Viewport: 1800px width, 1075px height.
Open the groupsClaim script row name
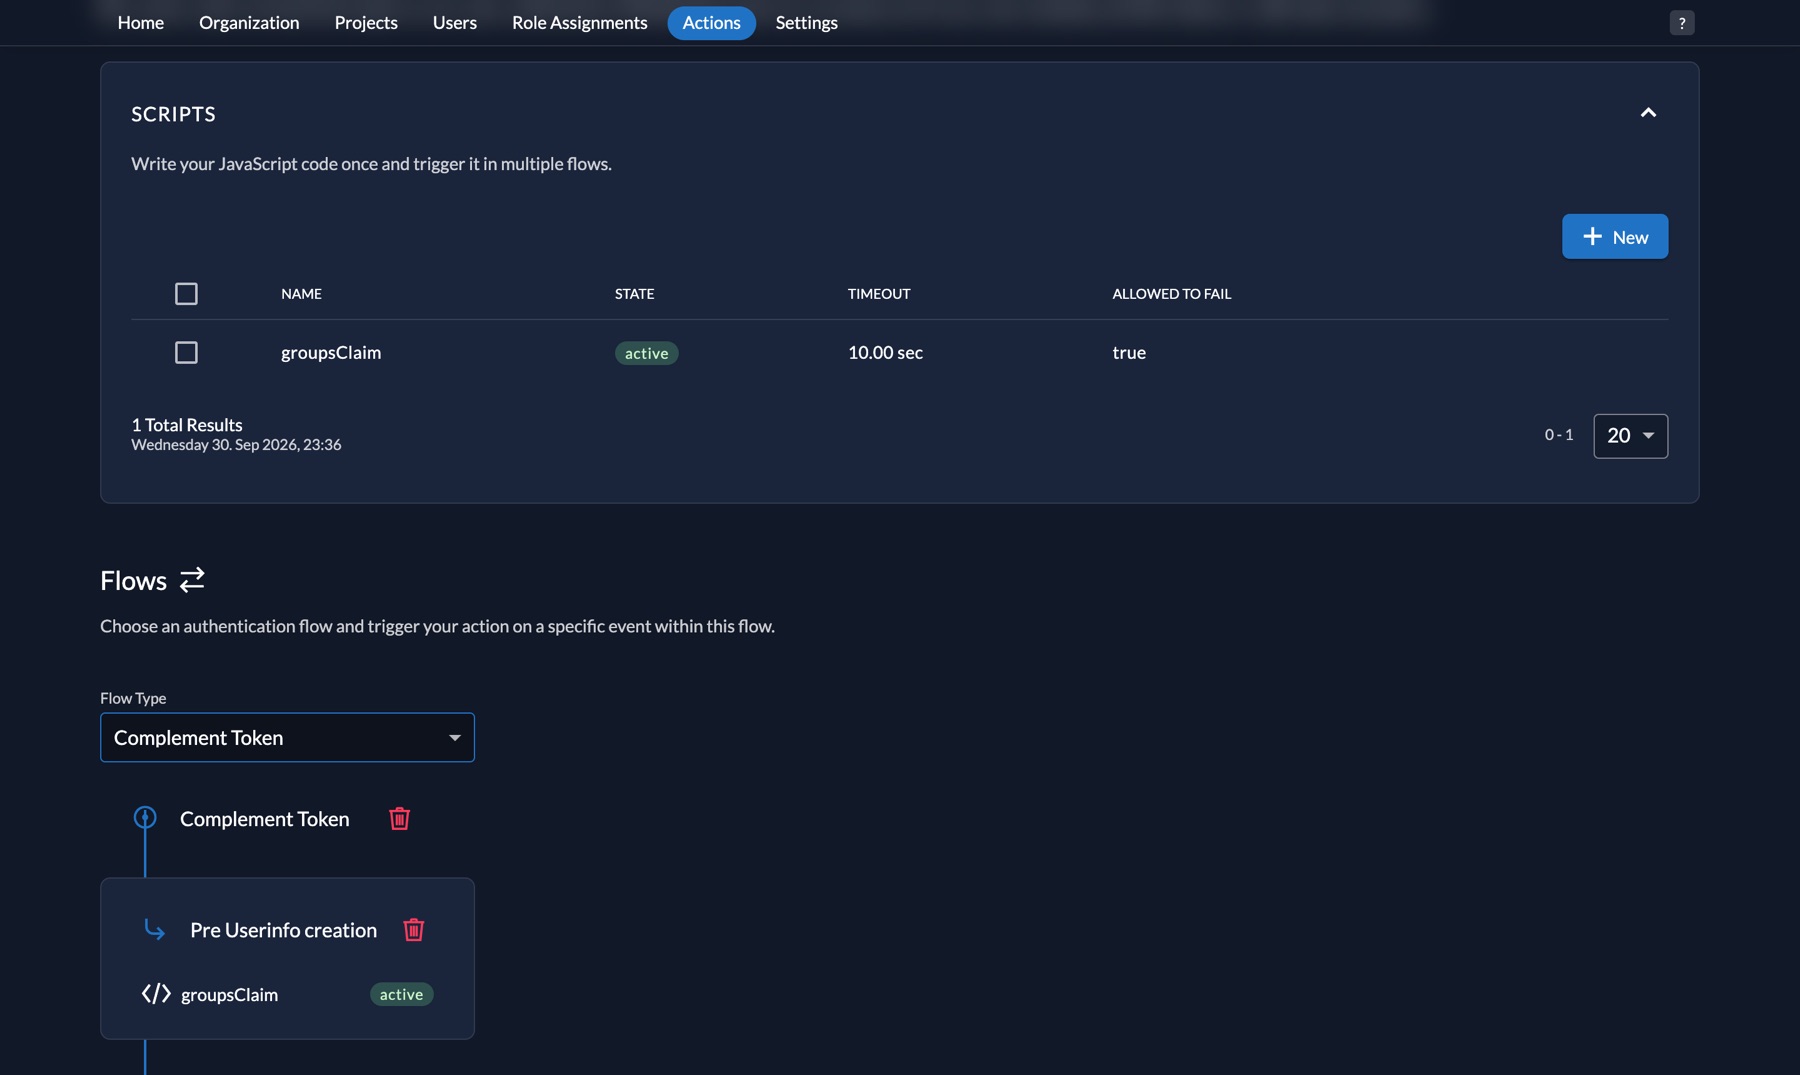[331, 353]
